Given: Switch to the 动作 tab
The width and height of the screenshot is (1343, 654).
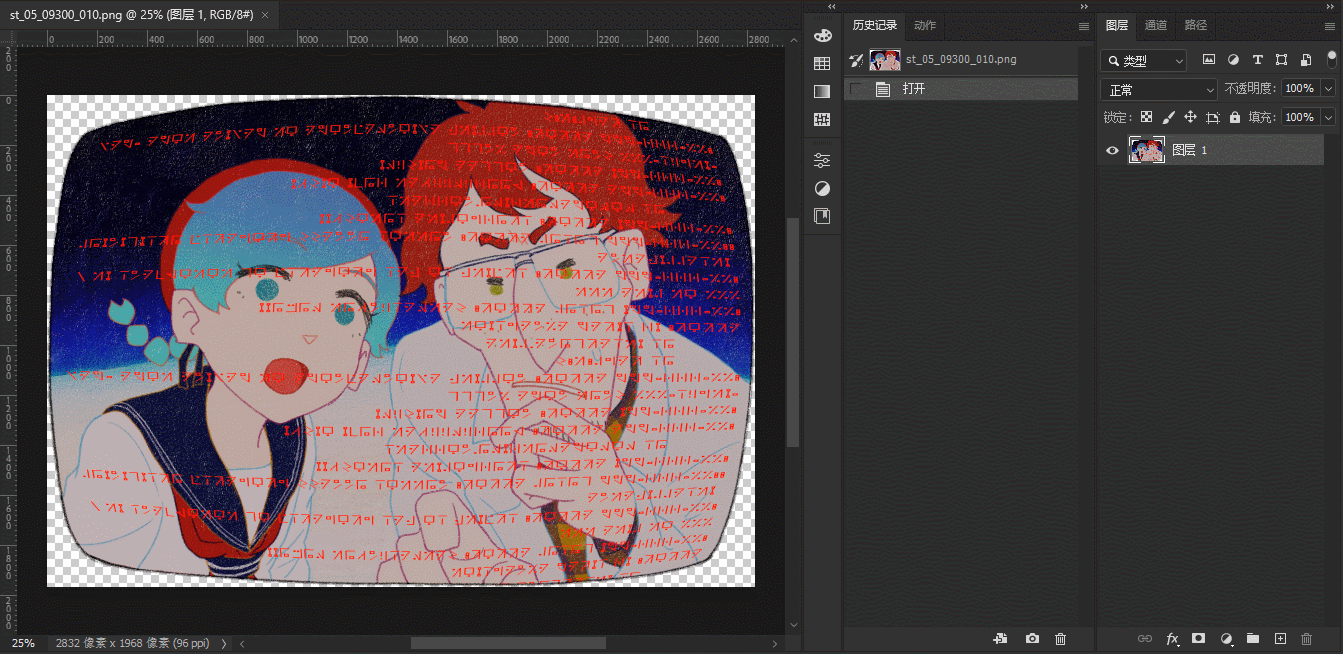Looking at the screenshot, I should 925,25.
